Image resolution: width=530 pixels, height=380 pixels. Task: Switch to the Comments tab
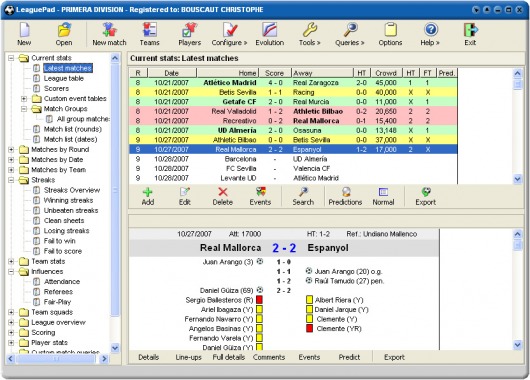269,357
